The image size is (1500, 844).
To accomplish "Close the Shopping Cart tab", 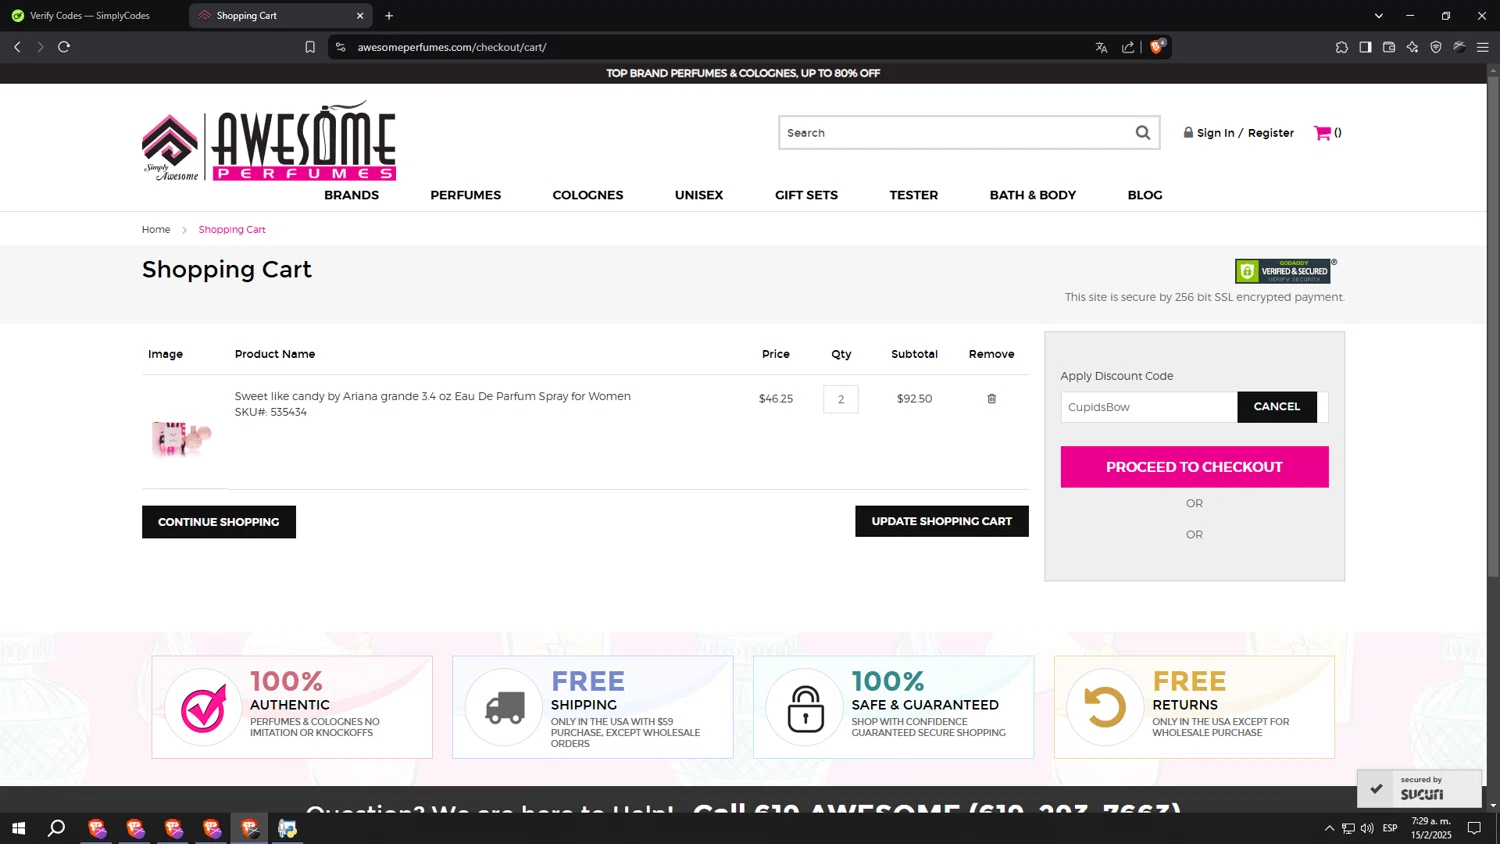I will click(x=360, y=15).
